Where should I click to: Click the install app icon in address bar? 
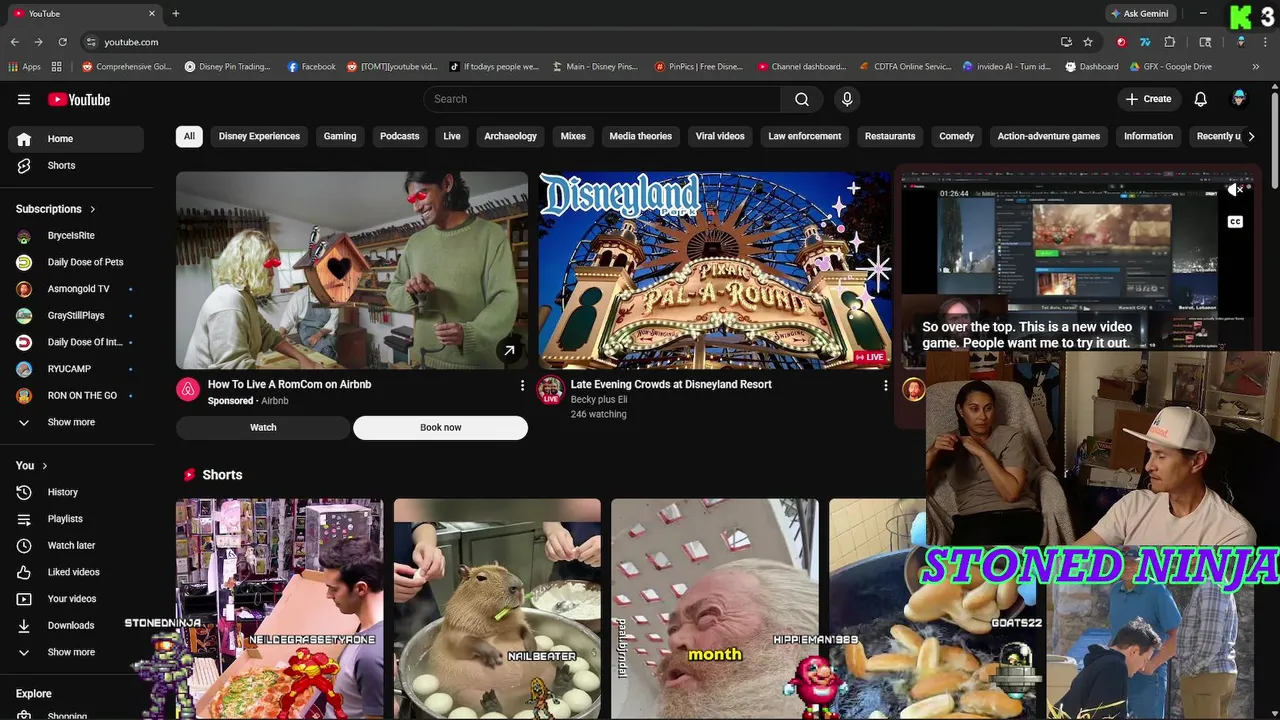click(1066, 42)
